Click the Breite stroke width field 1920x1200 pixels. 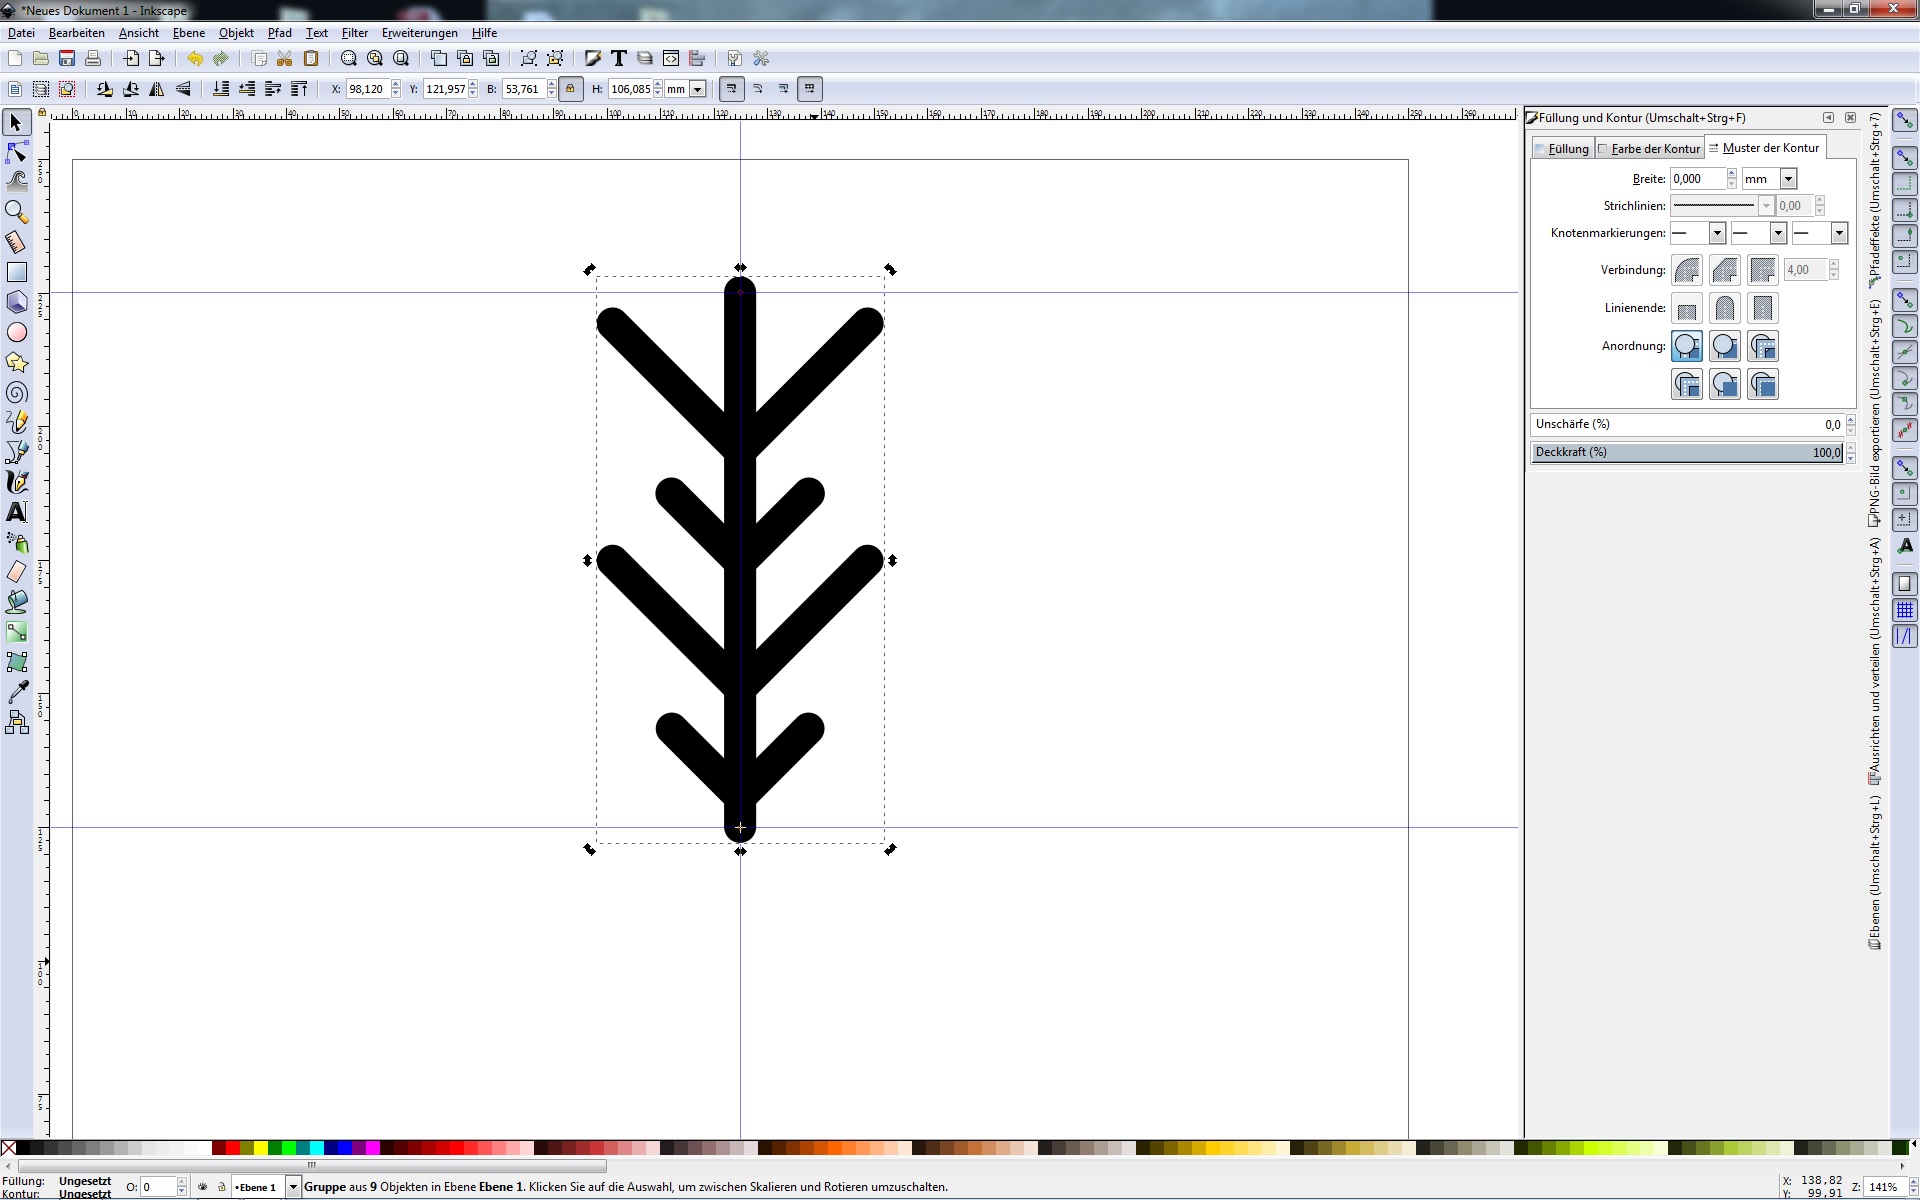1697,179
